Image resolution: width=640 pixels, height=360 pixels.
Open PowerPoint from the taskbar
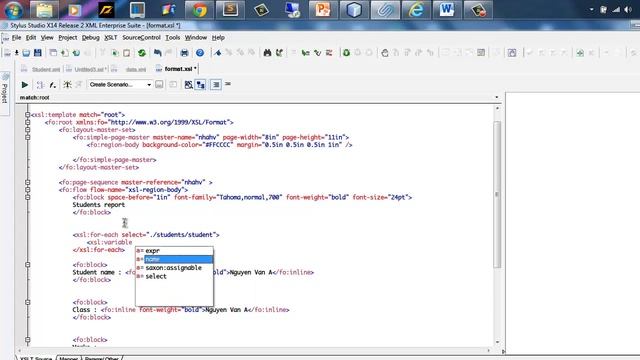[x=322, y=10]
